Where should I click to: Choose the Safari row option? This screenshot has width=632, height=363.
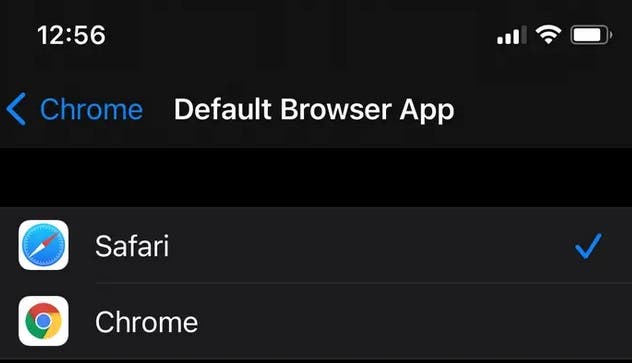pos(316,245)
